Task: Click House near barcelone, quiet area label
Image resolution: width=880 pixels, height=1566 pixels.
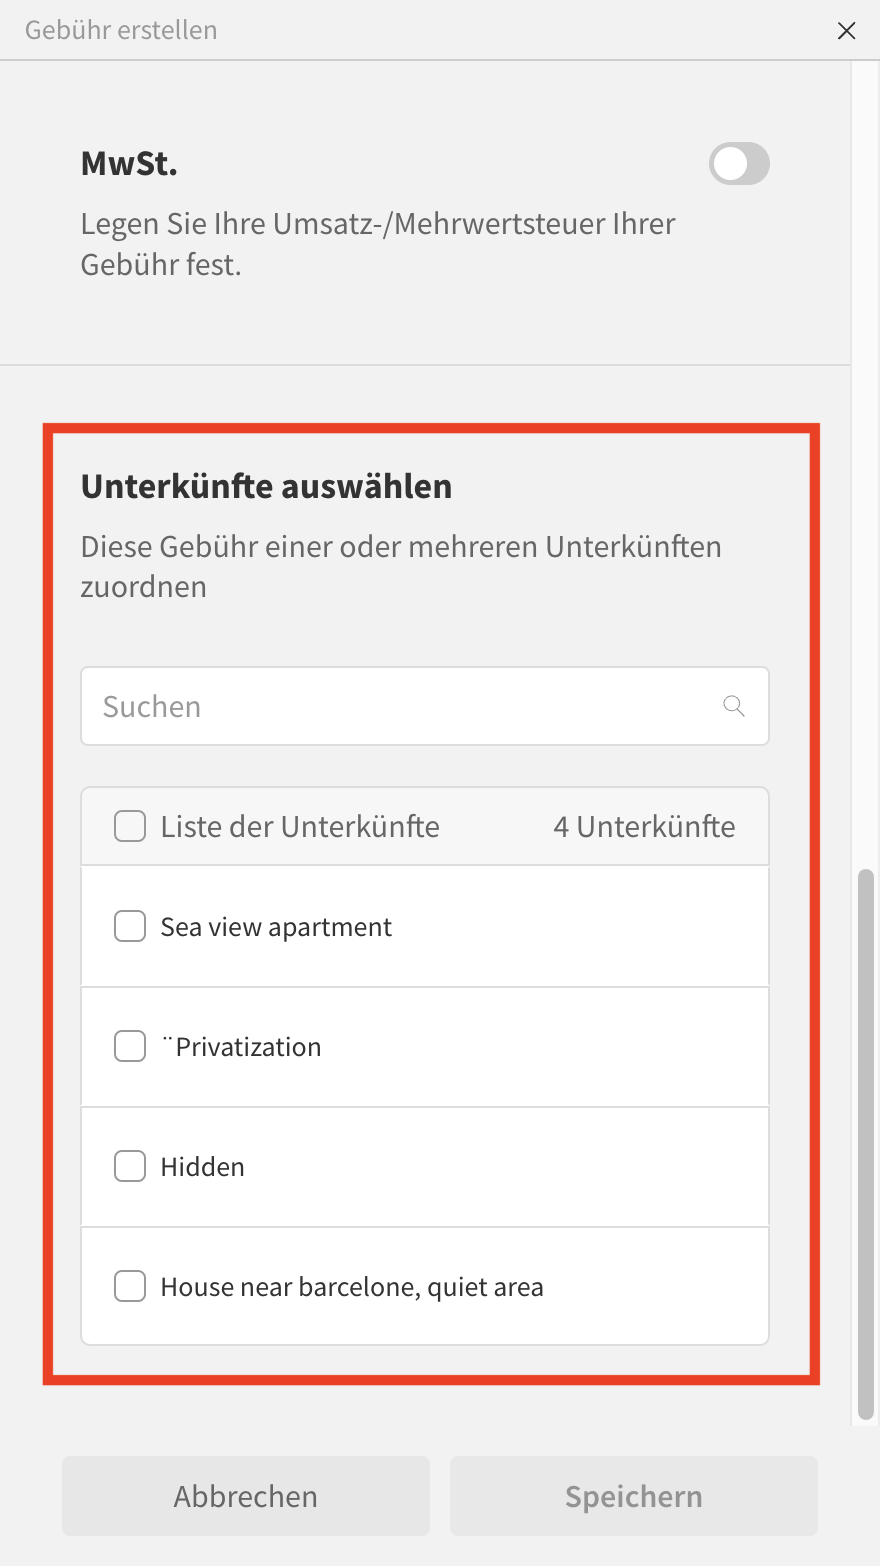Action: (x=352, y=1287)
